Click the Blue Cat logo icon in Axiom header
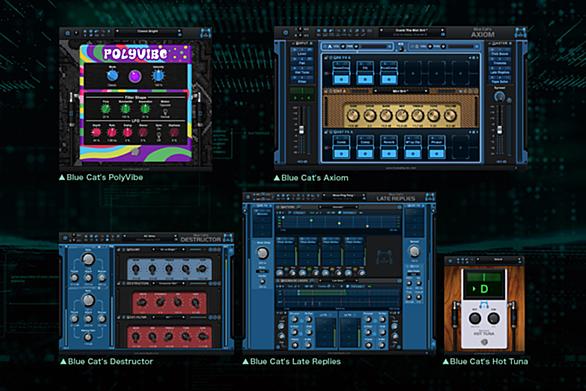586x391 pixels. [520, 33]
